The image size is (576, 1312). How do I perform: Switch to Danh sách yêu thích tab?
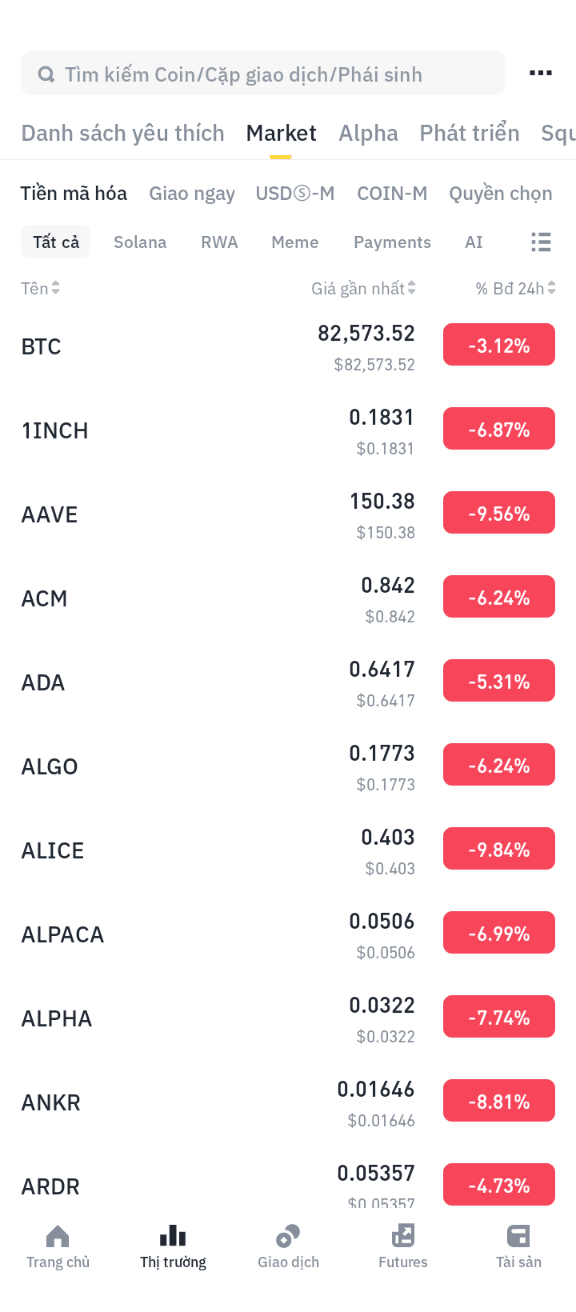123,133
